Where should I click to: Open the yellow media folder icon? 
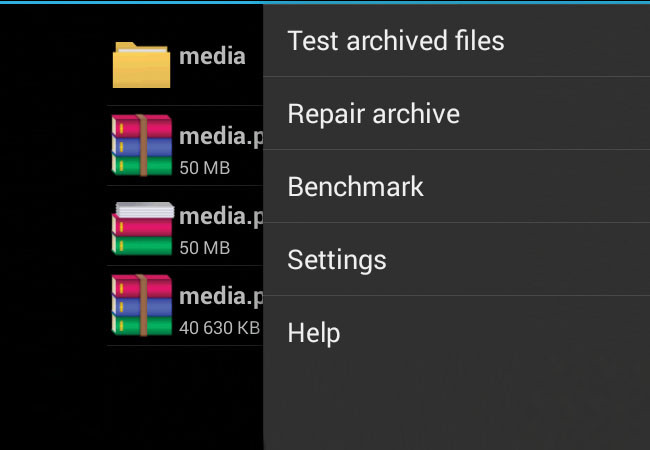coord(141,65)
